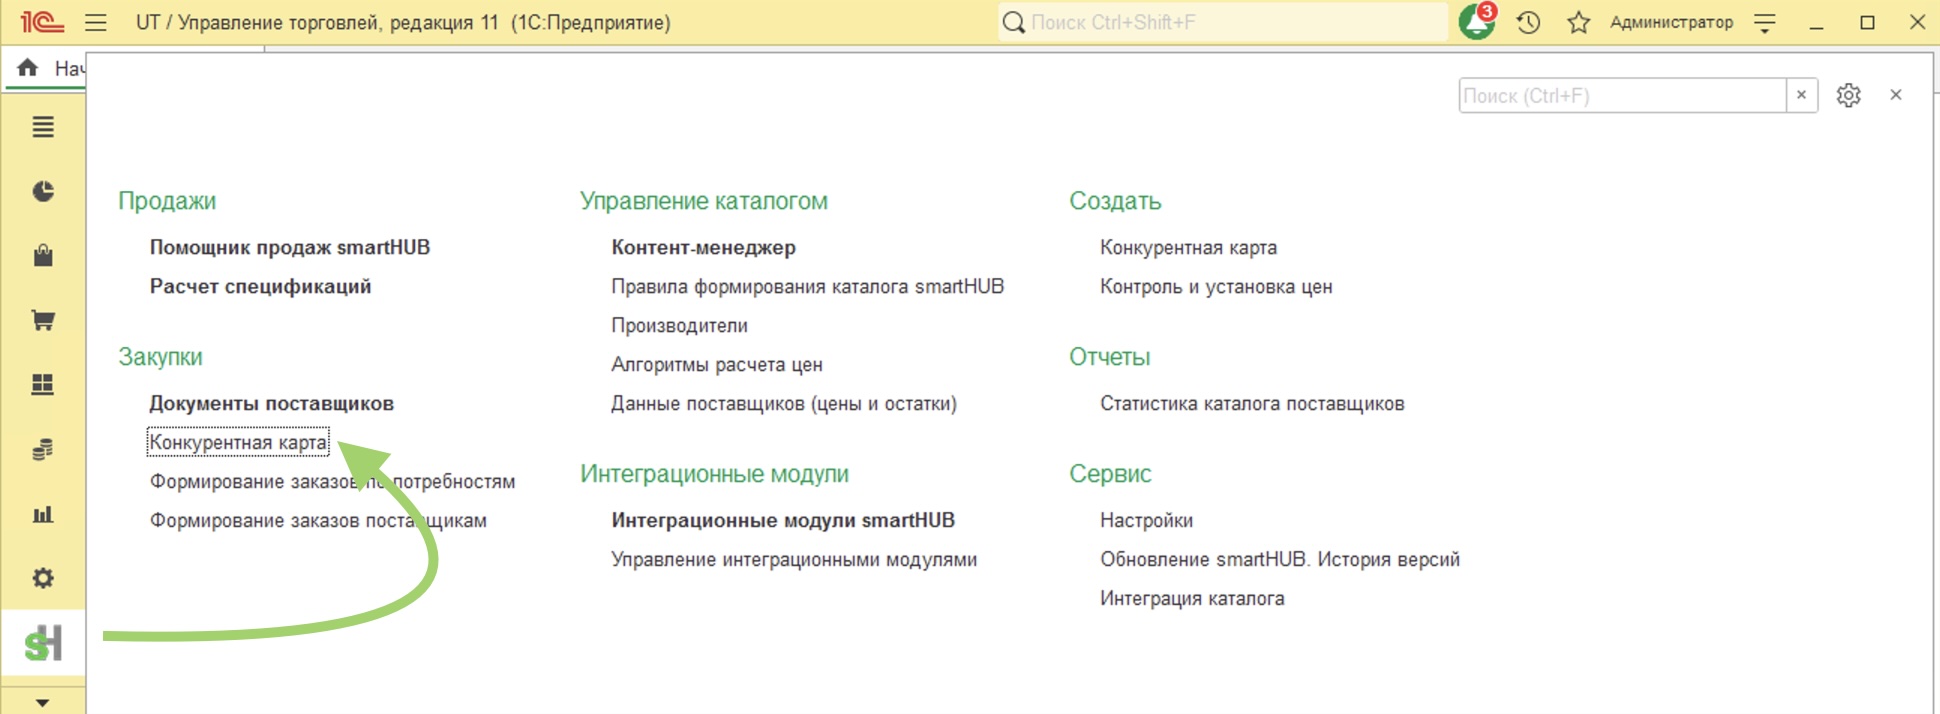Open favorites star icon

[x=1579, y=22]
